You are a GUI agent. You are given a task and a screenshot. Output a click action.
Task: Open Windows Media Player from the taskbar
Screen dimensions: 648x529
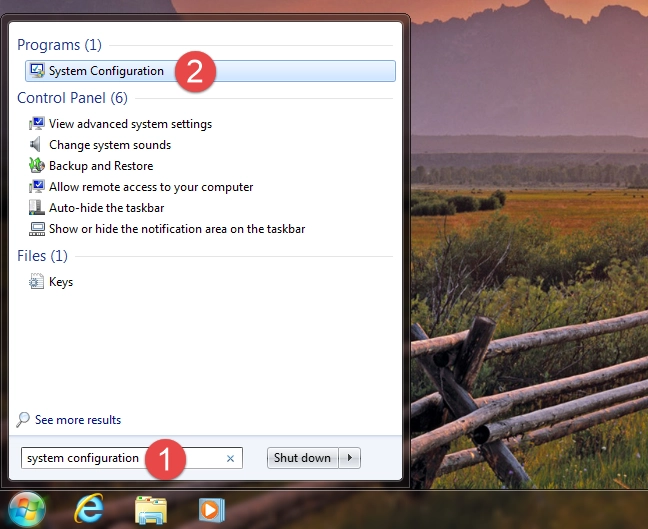[x=212, y=510]
